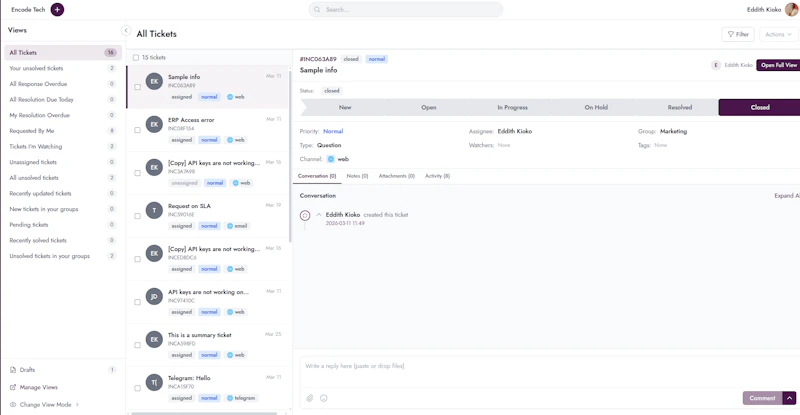Expand the Change View Mode chevron
Image resolution: width=800 pixels, height=415 pixels.
[78, 404]
